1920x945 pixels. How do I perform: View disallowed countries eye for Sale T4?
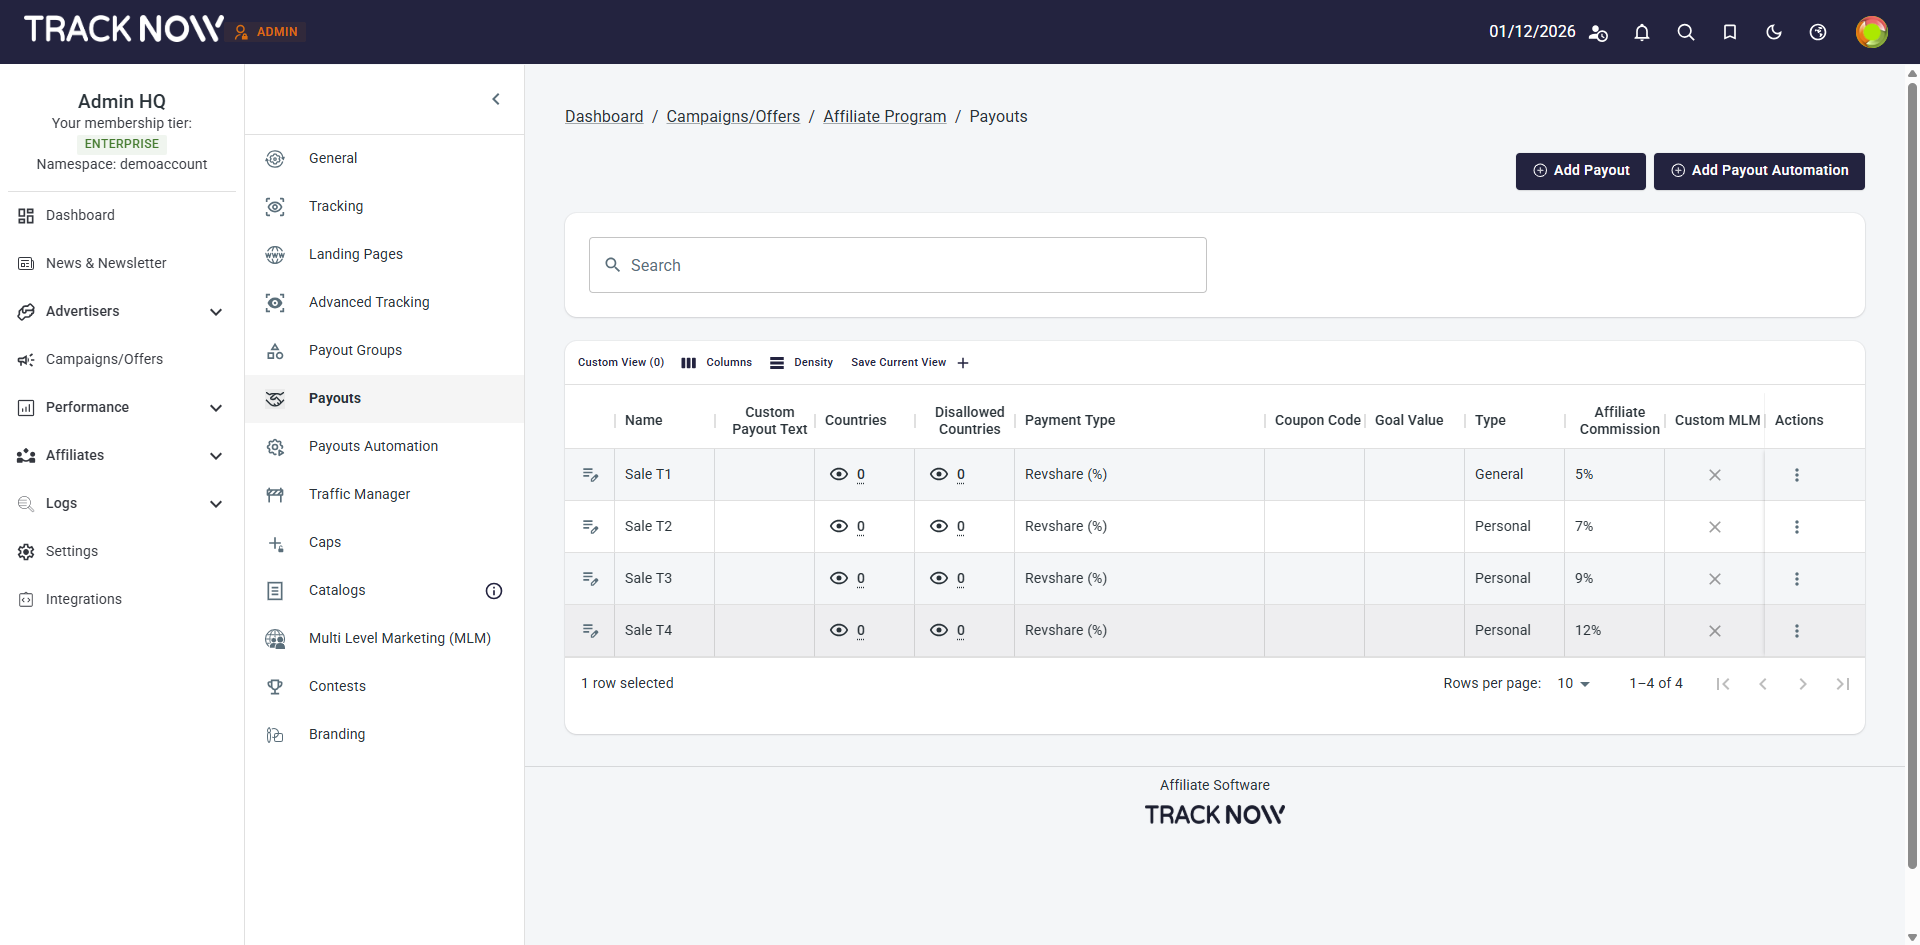[939, 631]
